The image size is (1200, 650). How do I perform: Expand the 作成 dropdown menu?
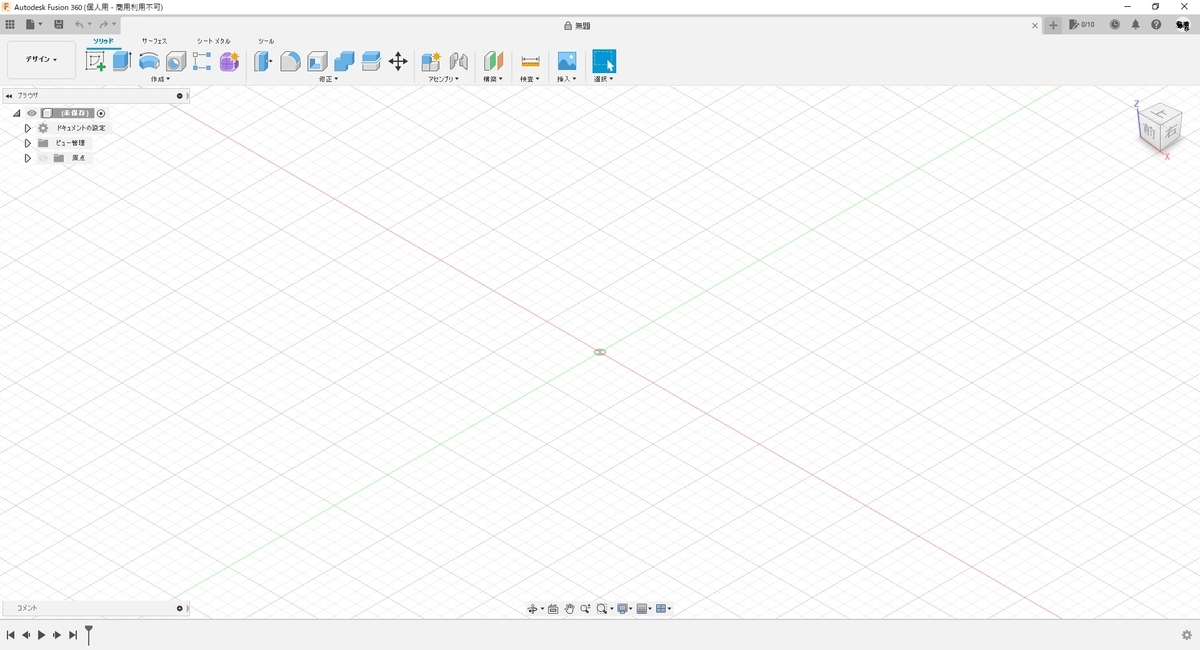click(160, 79)
